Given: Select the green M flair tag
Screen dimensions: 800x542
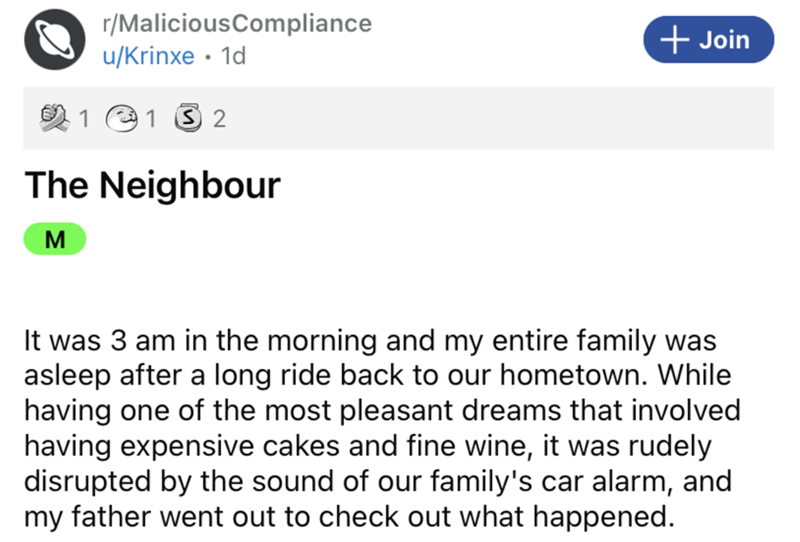Looking at the screenshot, I should point(55,241).
